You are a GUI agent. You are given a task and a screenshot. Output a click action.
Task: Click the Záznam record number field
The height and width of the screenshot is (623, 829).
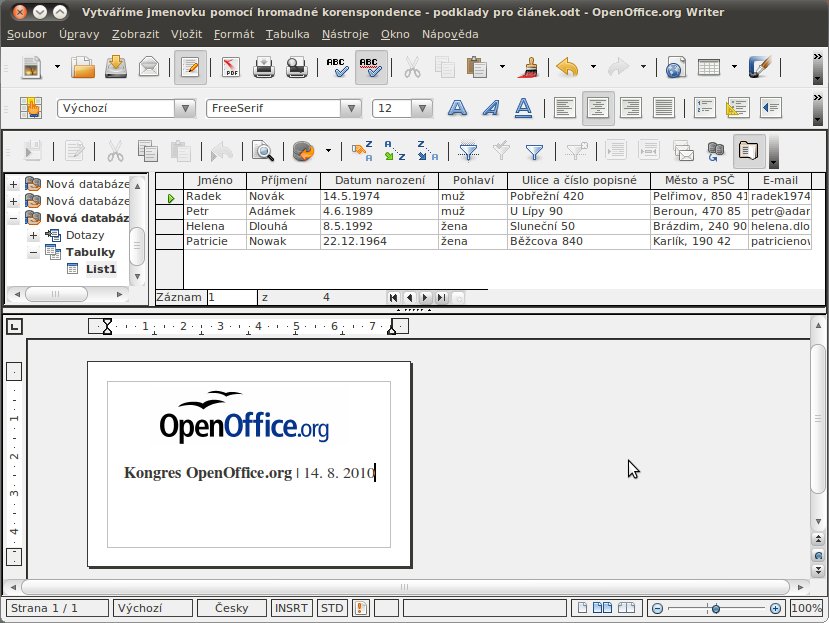pos(232,298)
